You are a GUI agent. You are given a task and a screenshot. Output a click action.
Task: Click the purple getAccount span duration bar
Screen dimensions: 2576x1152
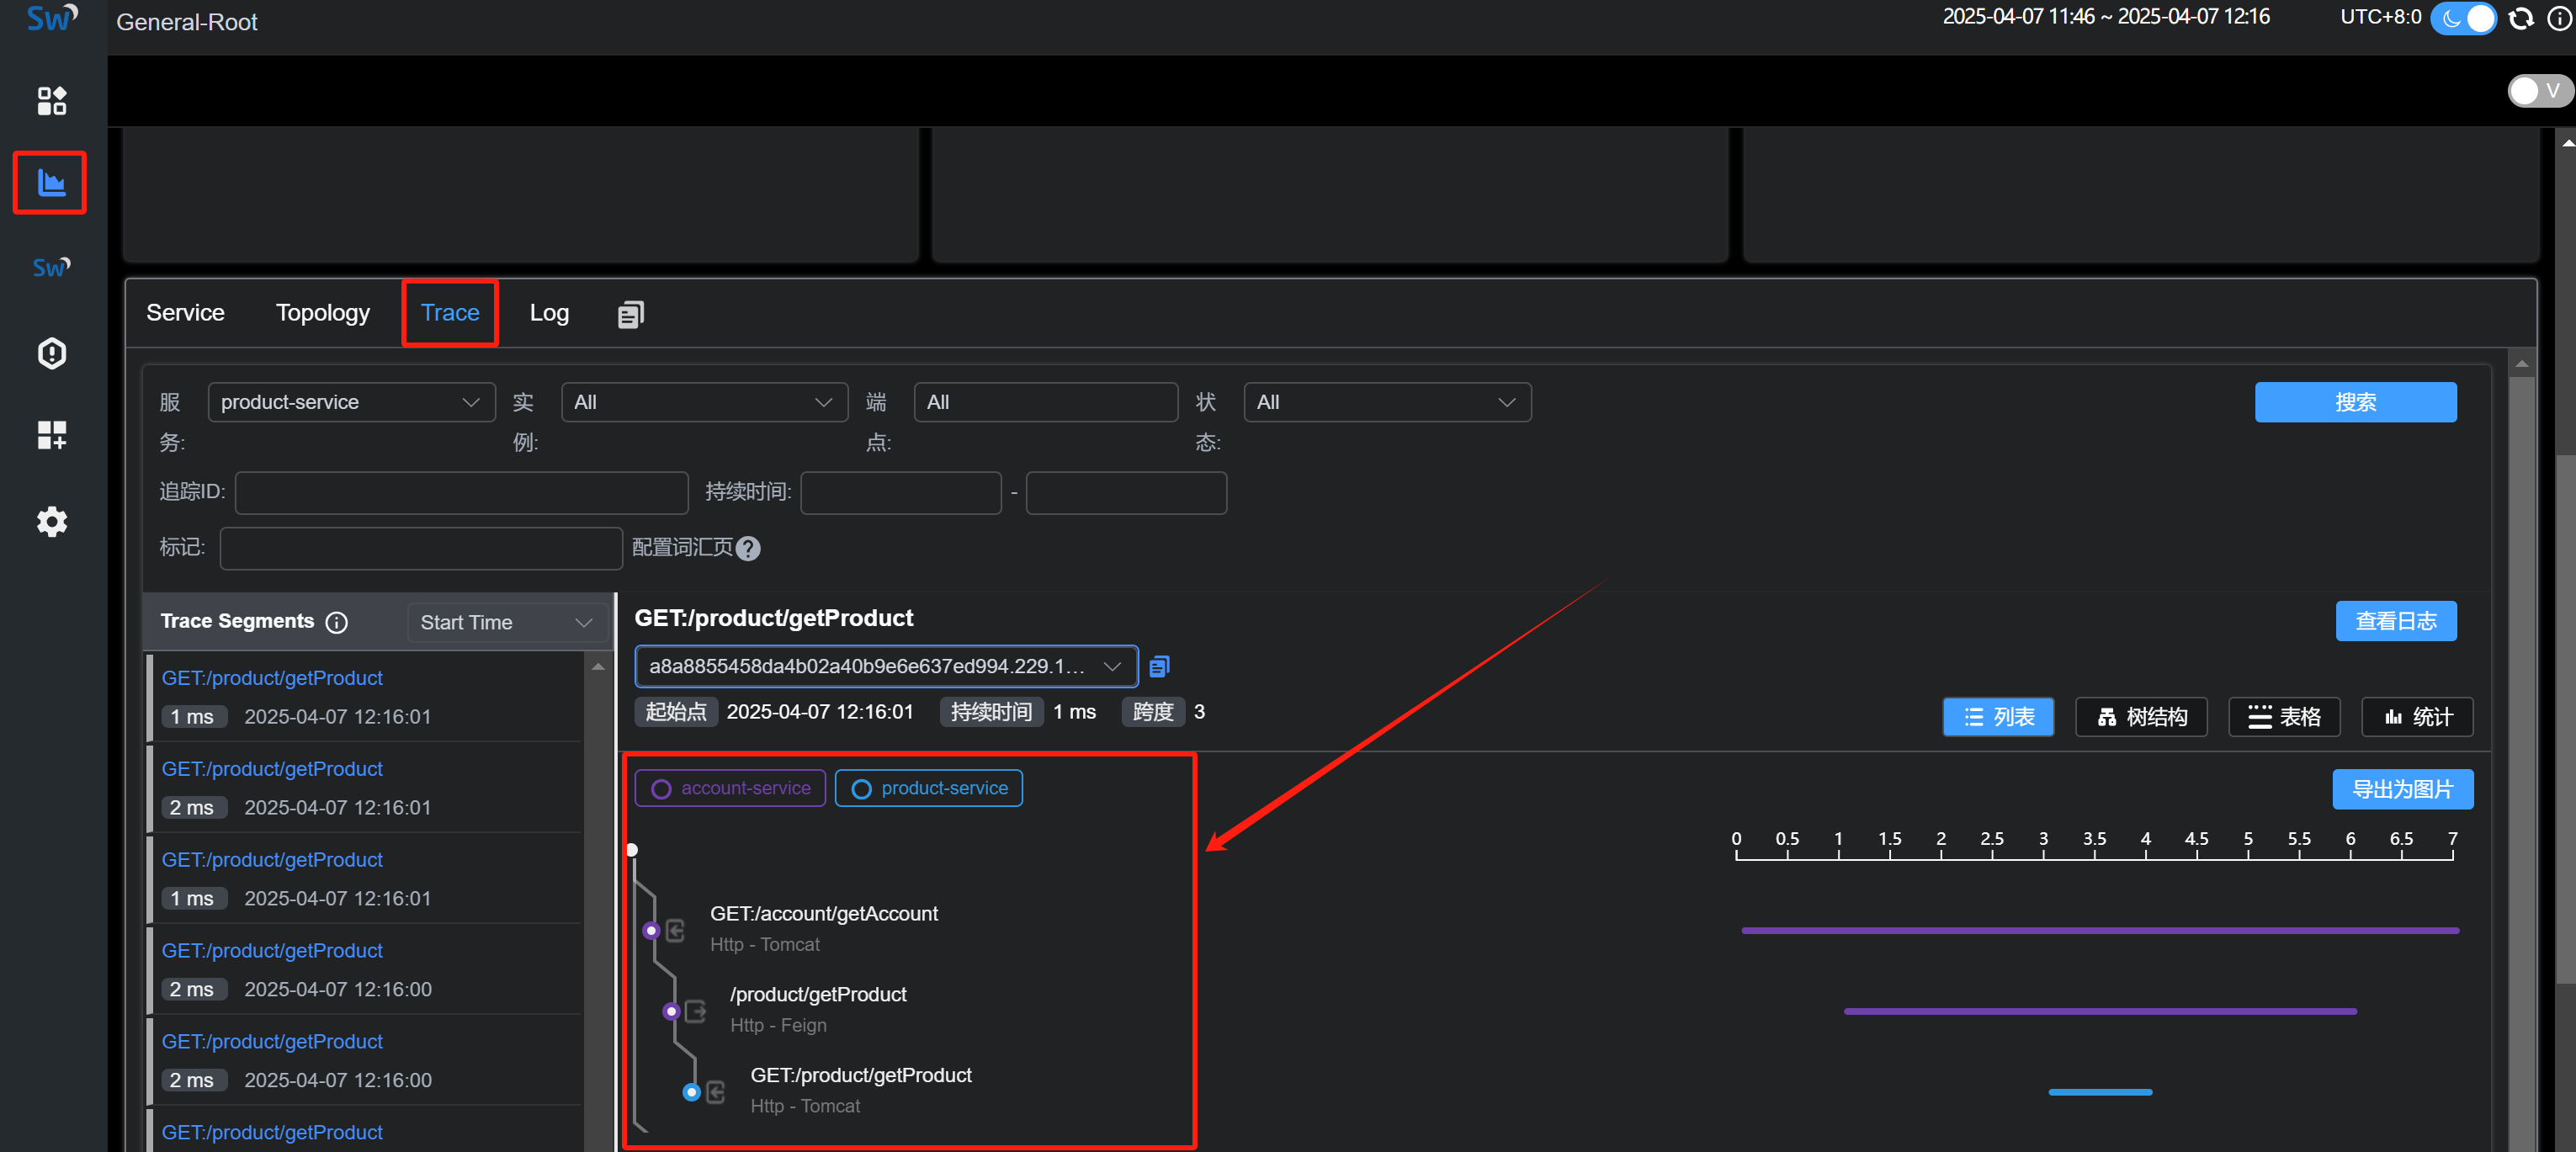pyautogui.click(x=2099, y=930)
